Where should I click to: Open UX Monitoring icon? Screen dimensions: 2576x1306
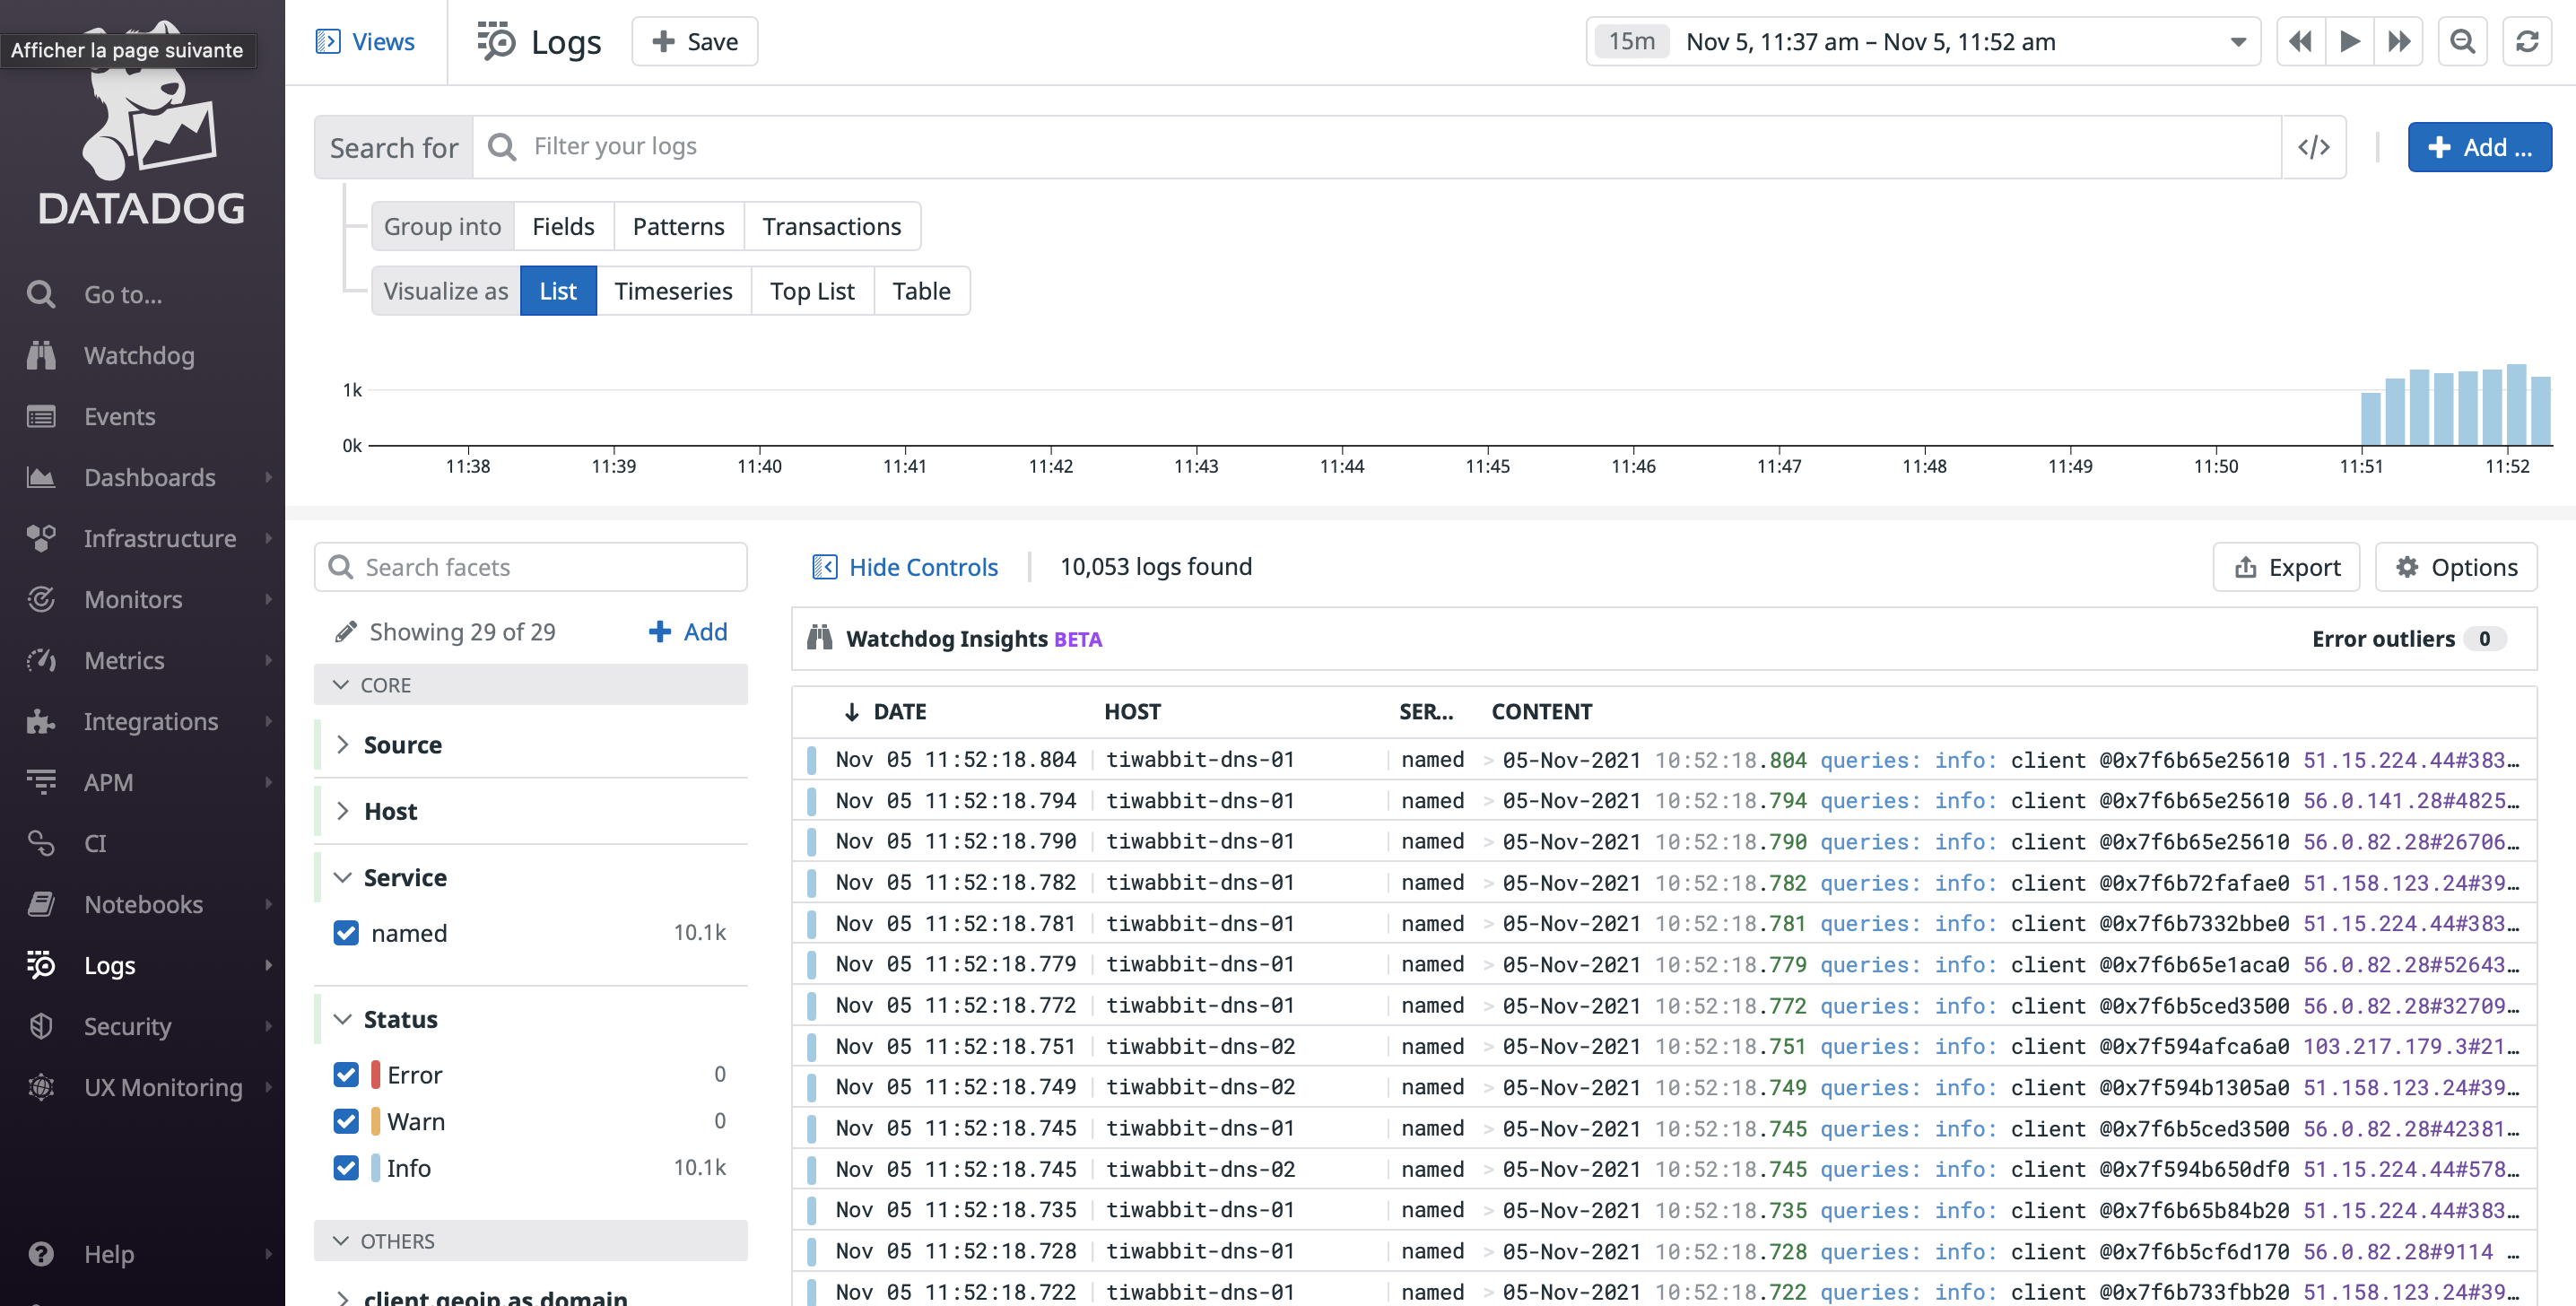coord(41,1087)
